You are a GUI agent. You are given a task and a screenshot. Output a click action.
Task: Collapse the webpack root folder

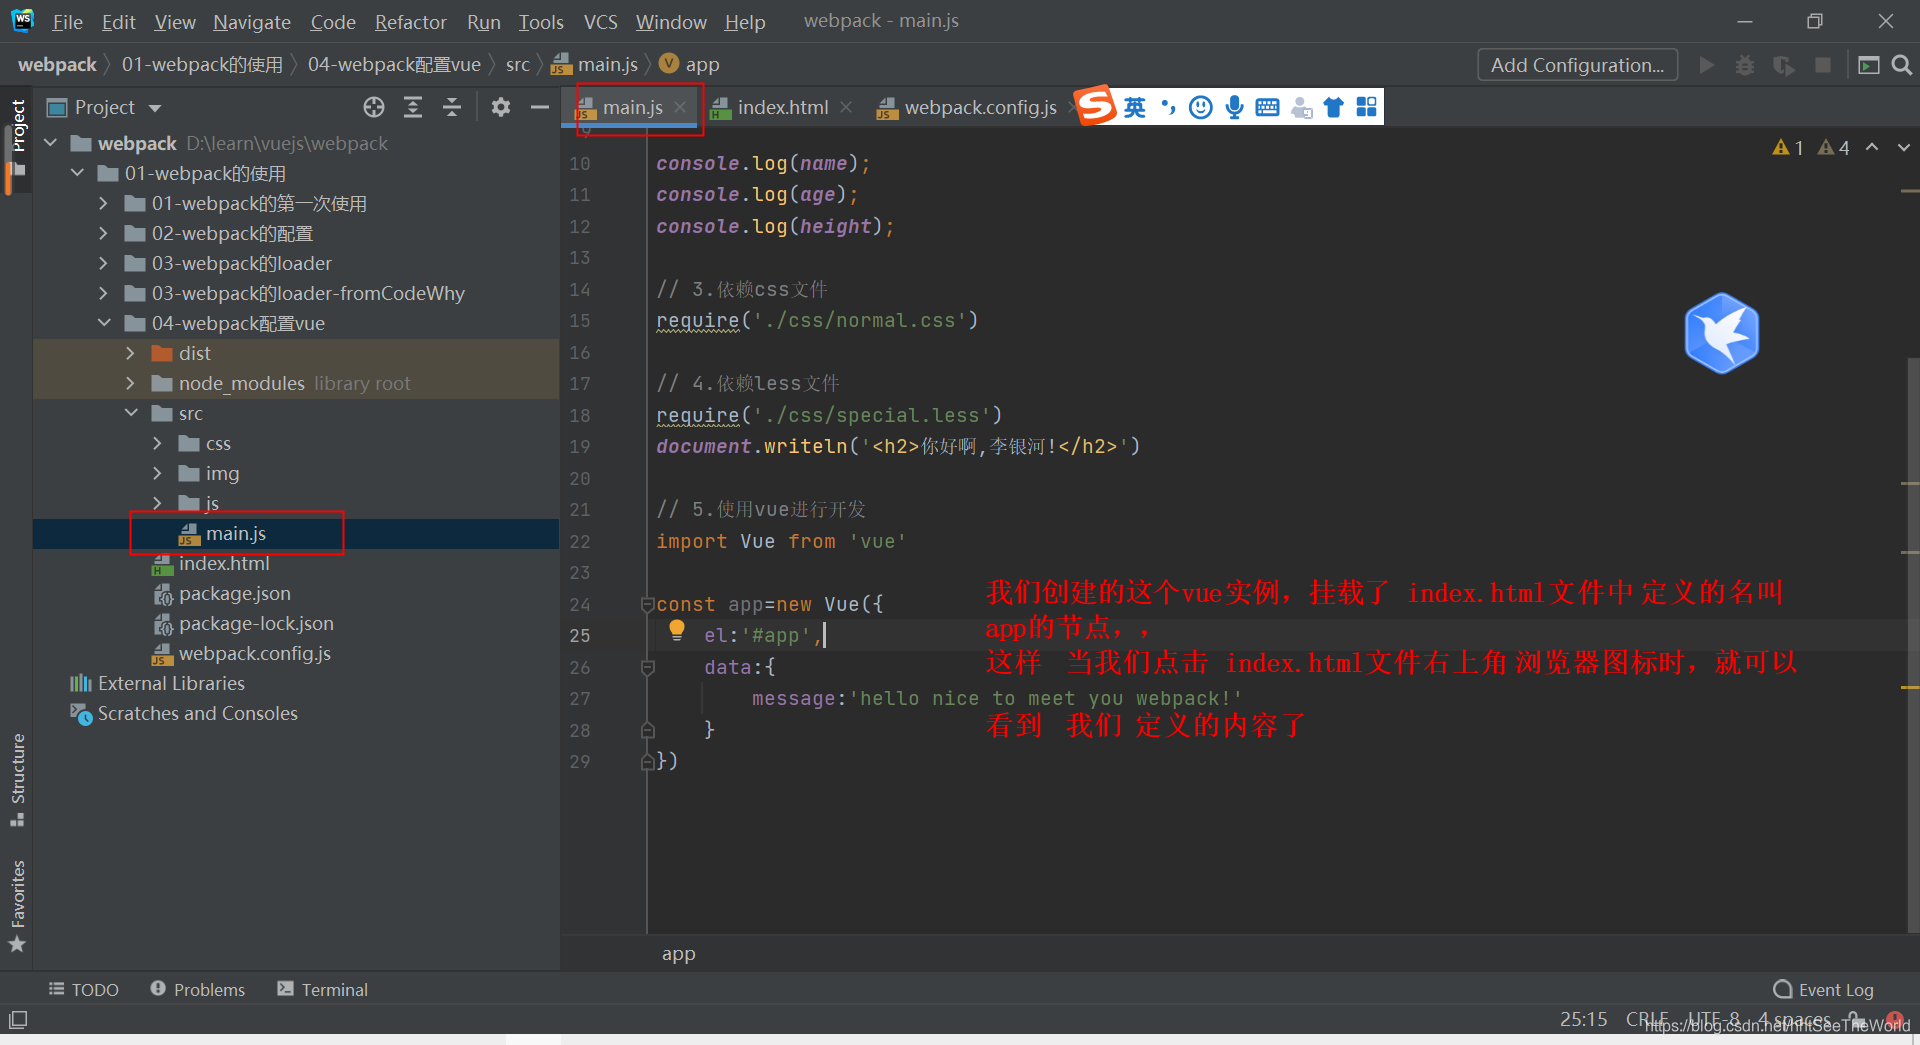pos(51,143)
